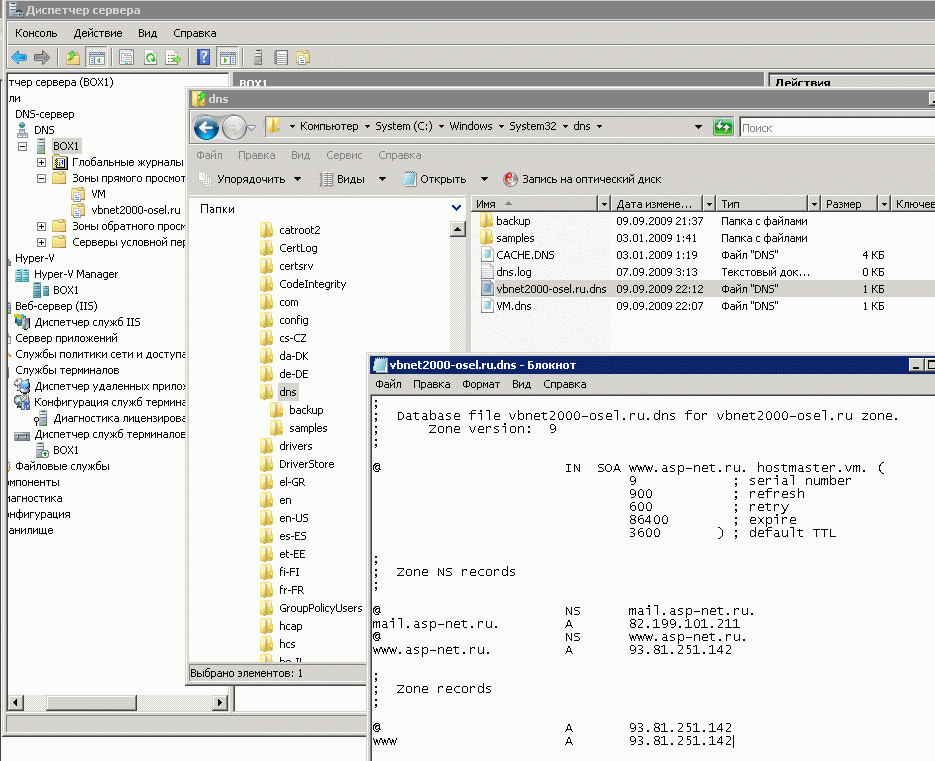Click the notebook record list toolbar icon
This screenshot has width=935, height=761.
[x=281, y=58]
